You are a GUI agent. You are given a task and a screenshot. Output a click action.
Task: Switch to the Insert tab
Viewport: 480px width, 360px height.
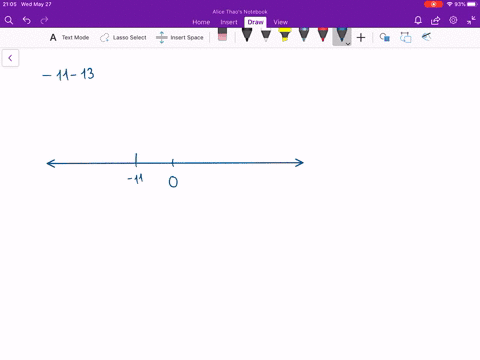click(229, 22)
